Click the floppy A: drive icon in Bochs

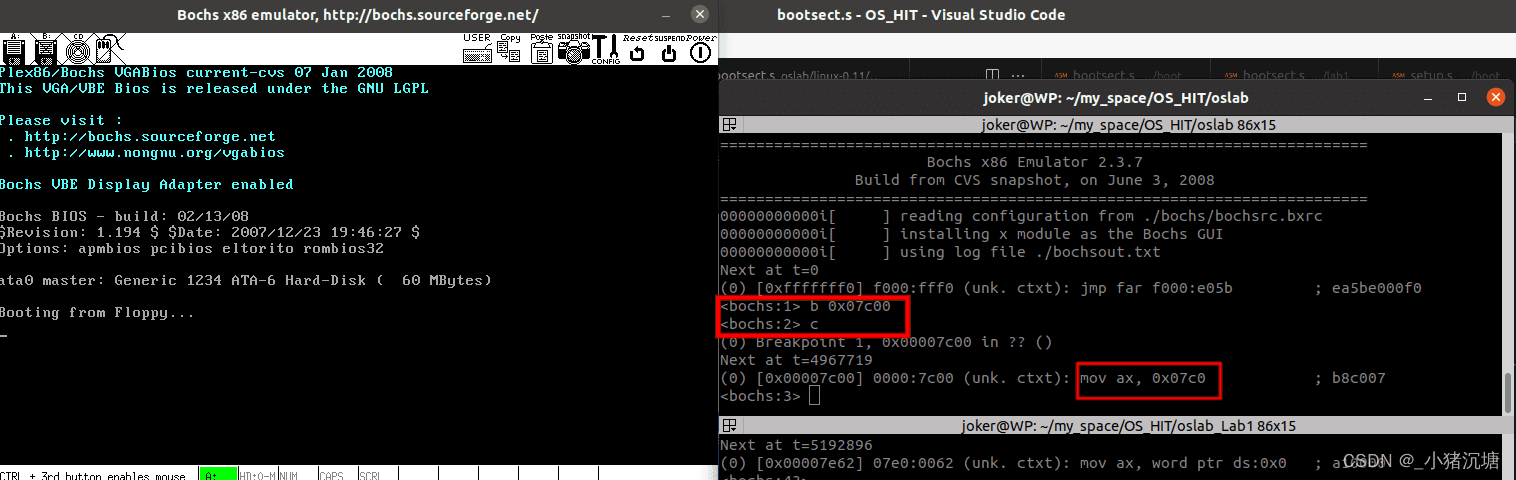(x=14, y=49)
